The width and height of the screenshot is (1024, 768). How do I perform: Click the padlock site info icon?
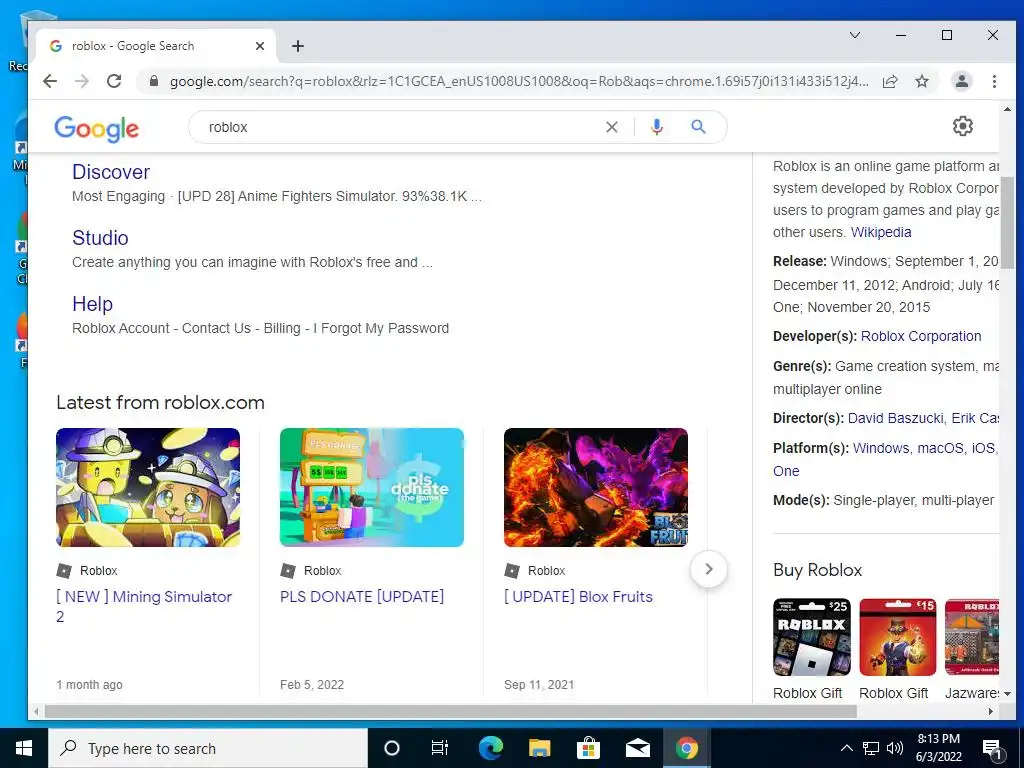coord(154,81)
